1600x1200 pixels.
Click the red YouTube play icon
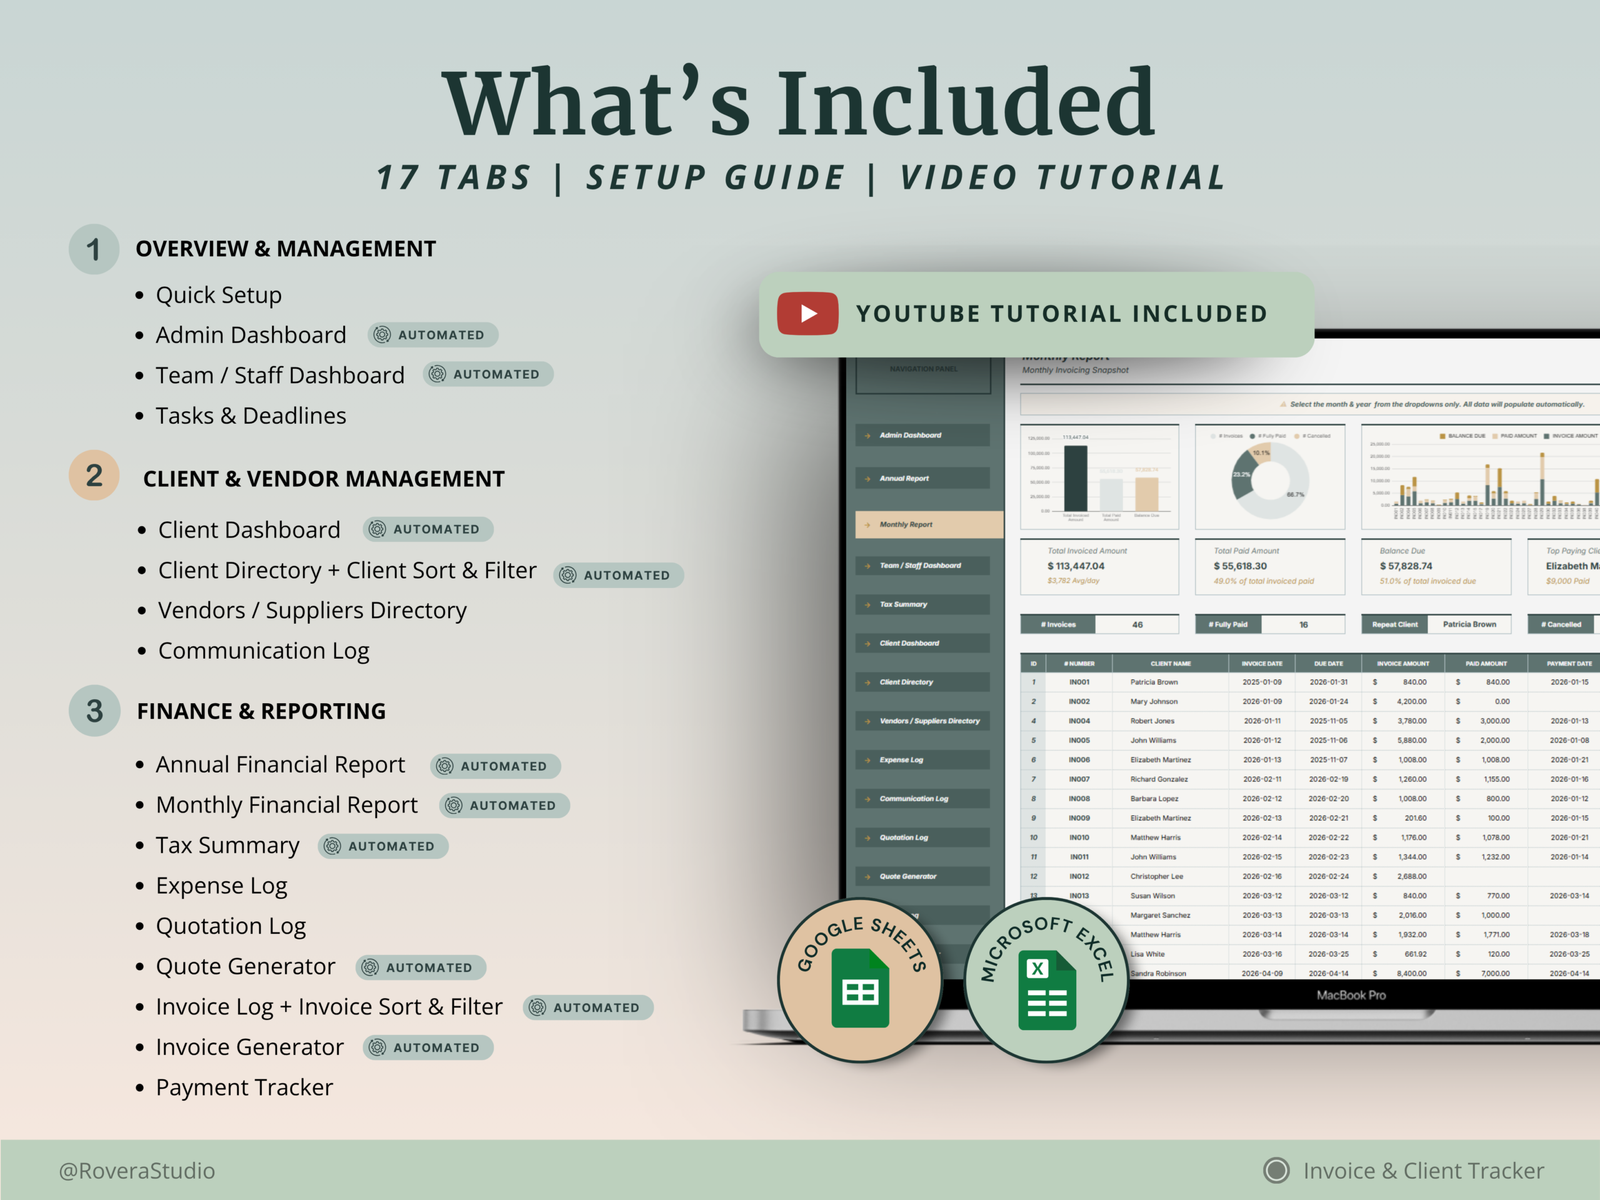point(808,313)
